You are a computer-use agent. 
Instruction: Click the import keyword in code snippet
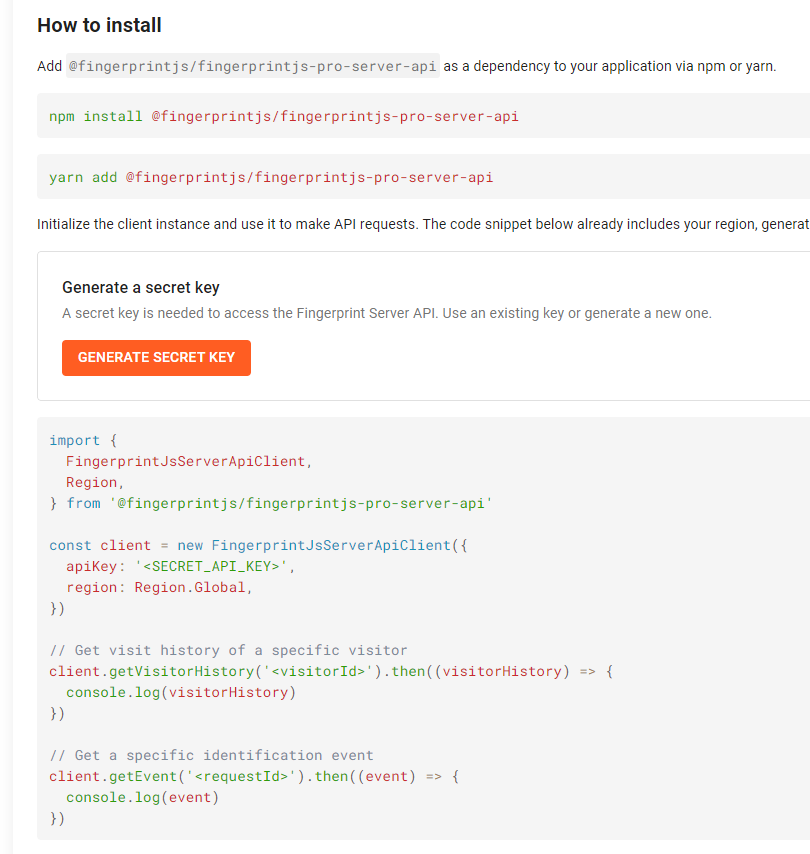click(x=74, y=441)
